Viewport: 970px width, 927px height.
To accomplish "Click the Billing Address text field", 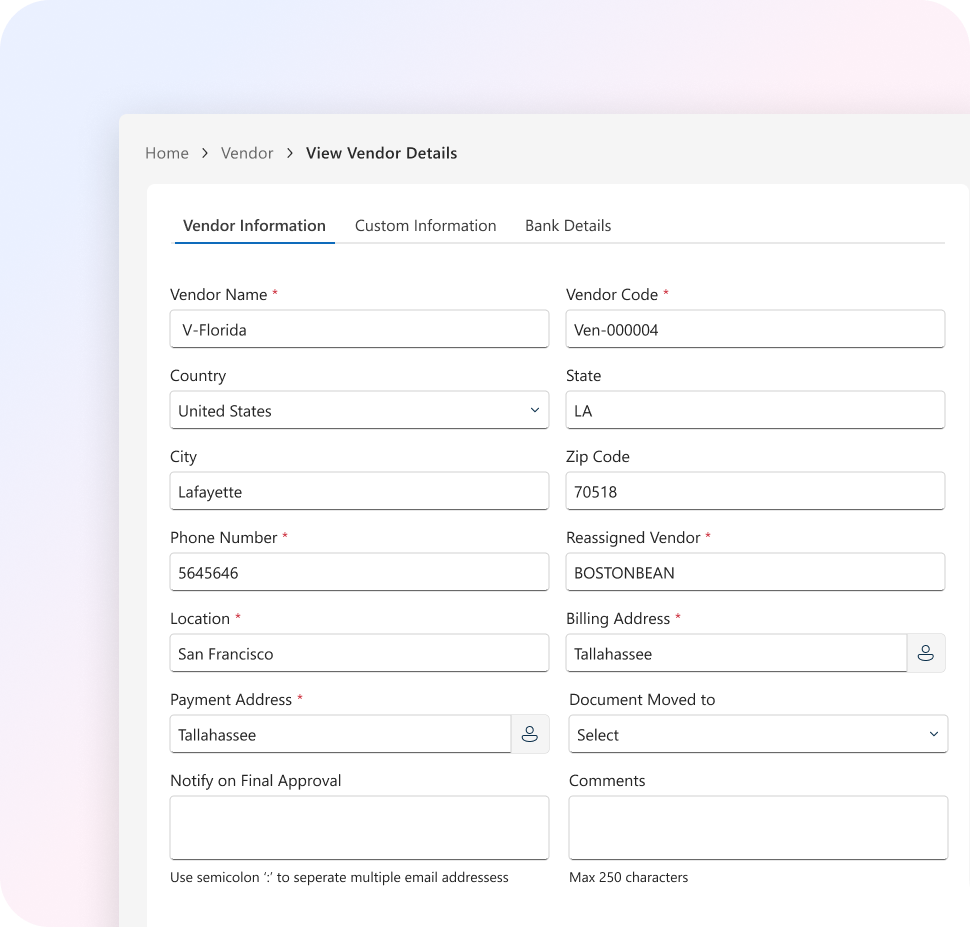I will [x=736, y=653].
